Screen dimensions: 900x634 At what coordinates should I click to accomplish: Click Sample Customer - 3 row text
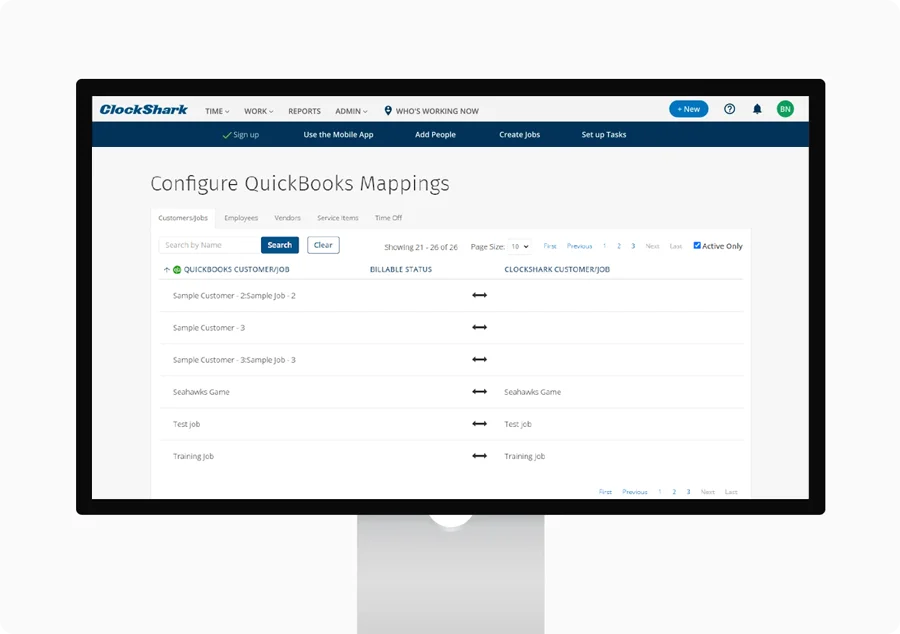tap(209, 328)
